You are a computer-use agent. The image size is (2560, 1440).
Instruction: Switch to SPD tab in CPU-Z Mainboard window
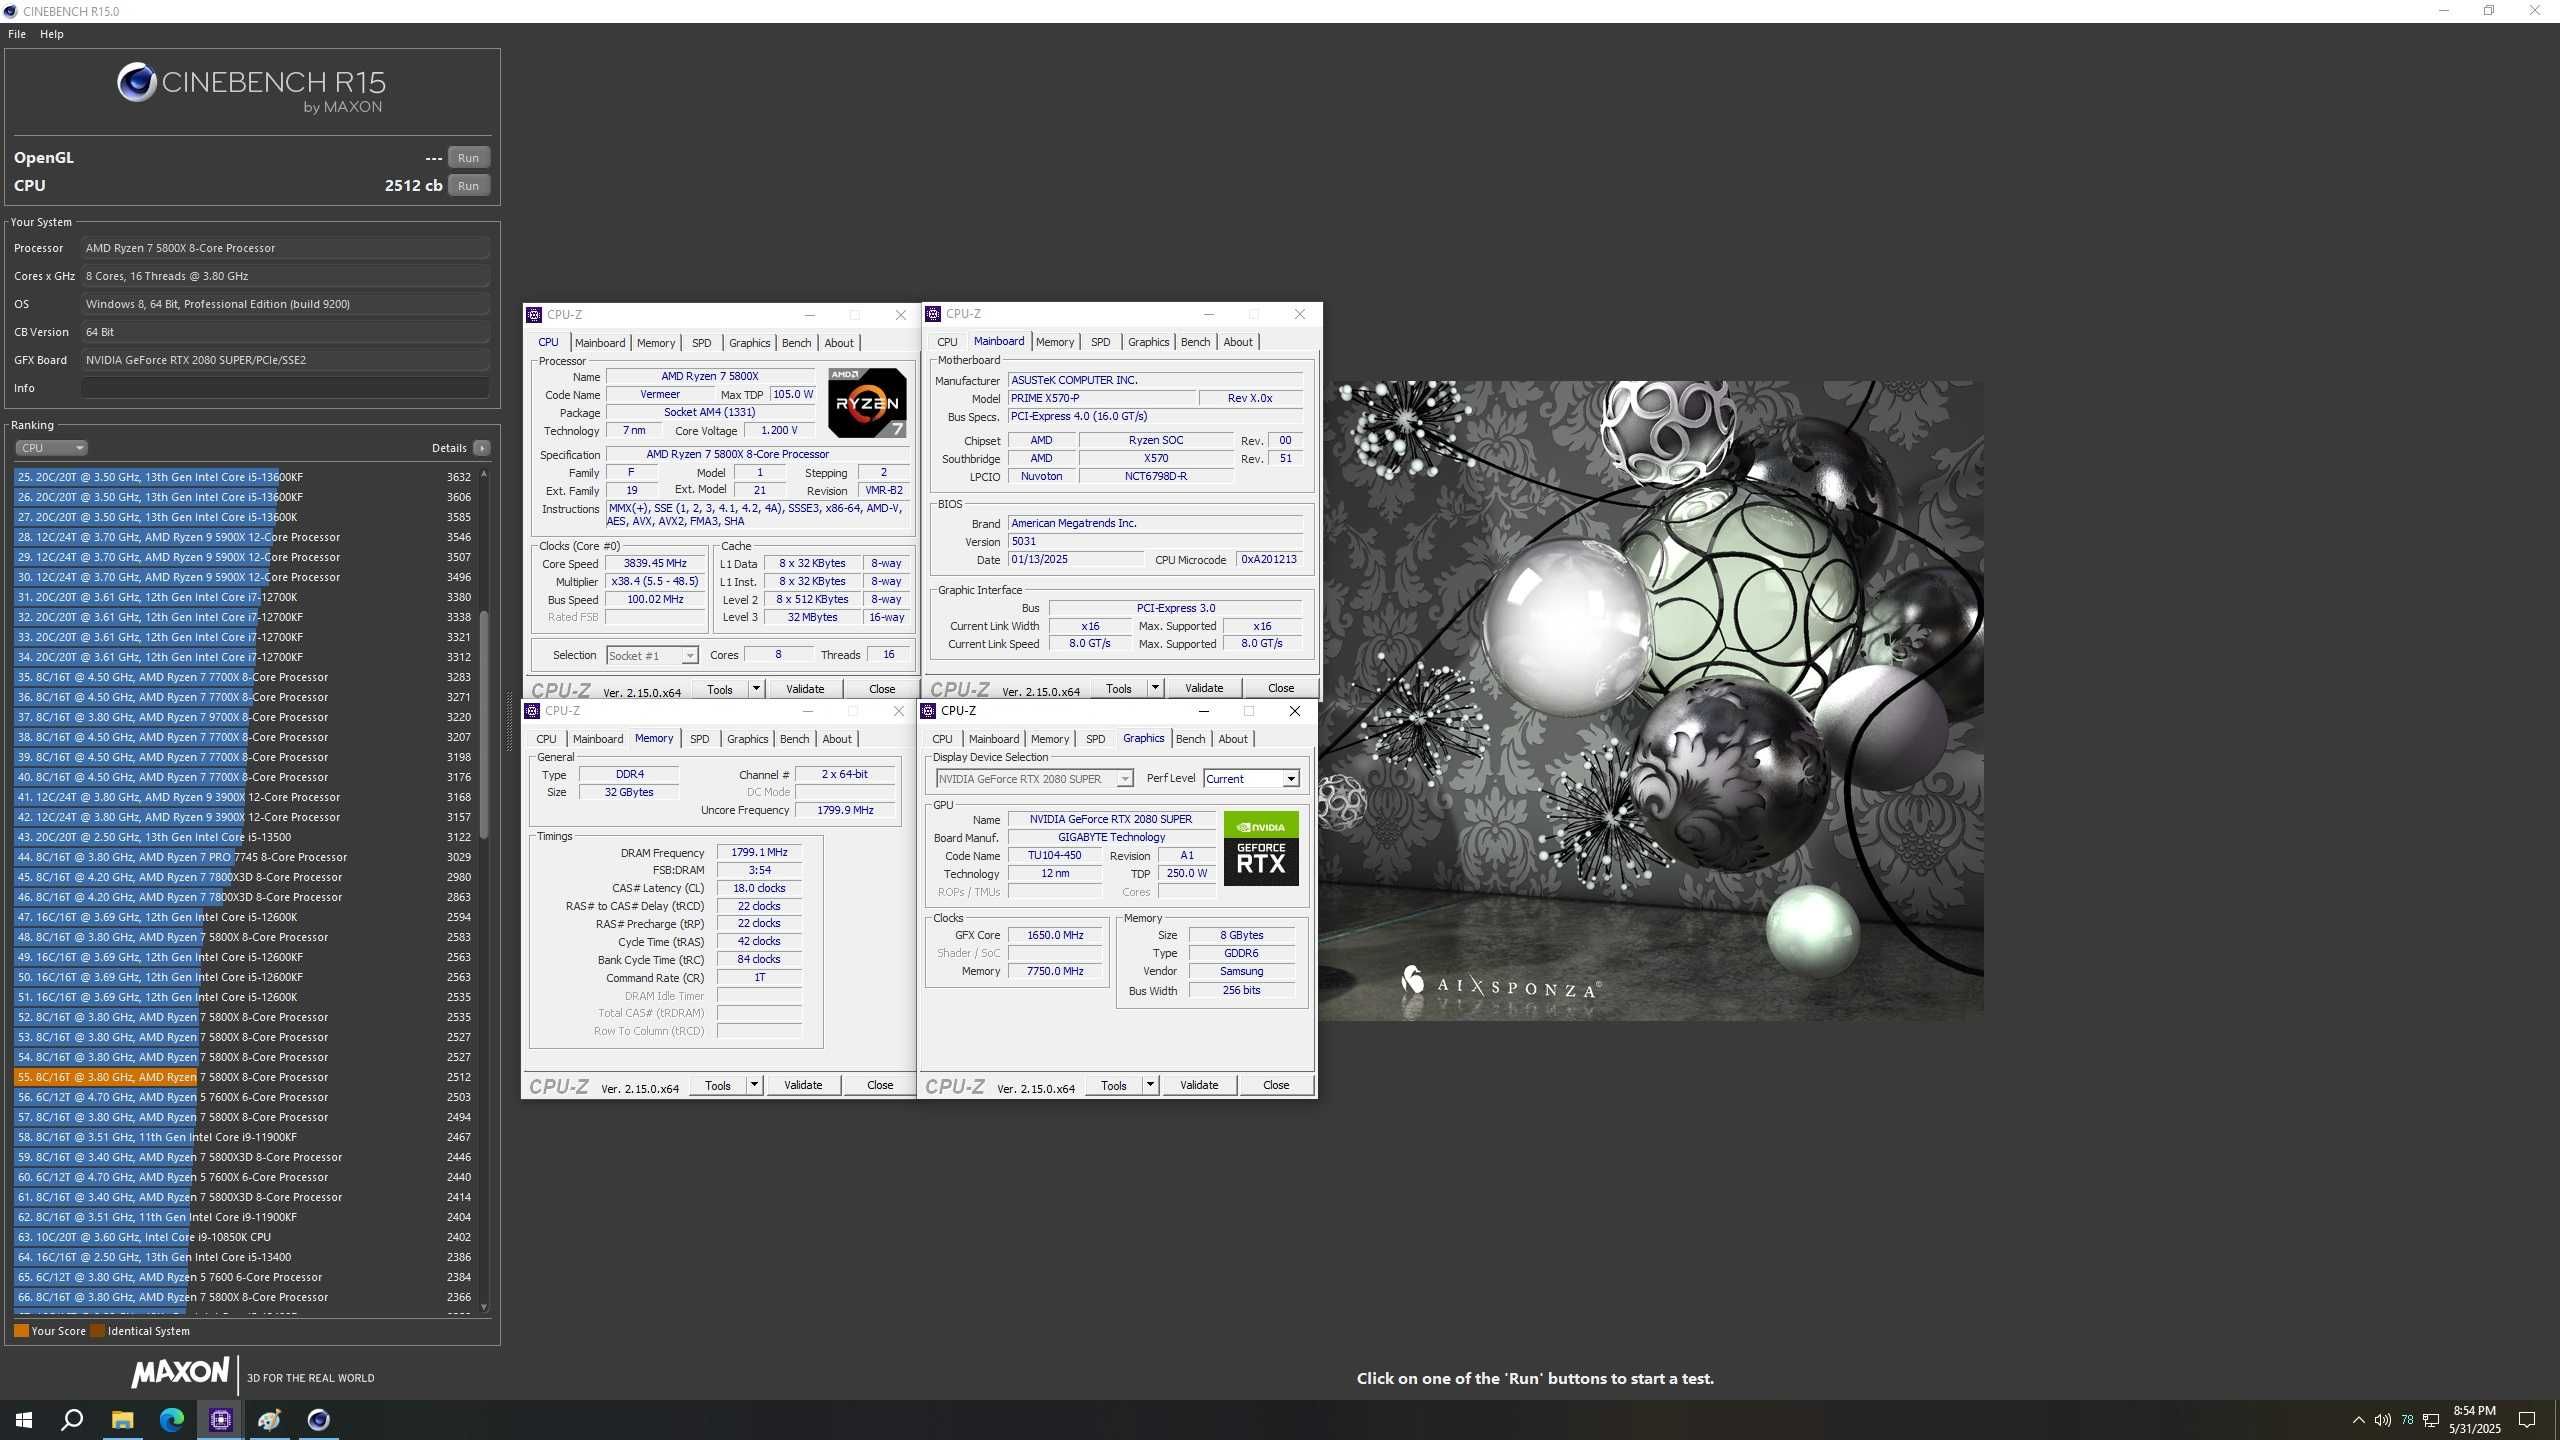coord(1100,342)
